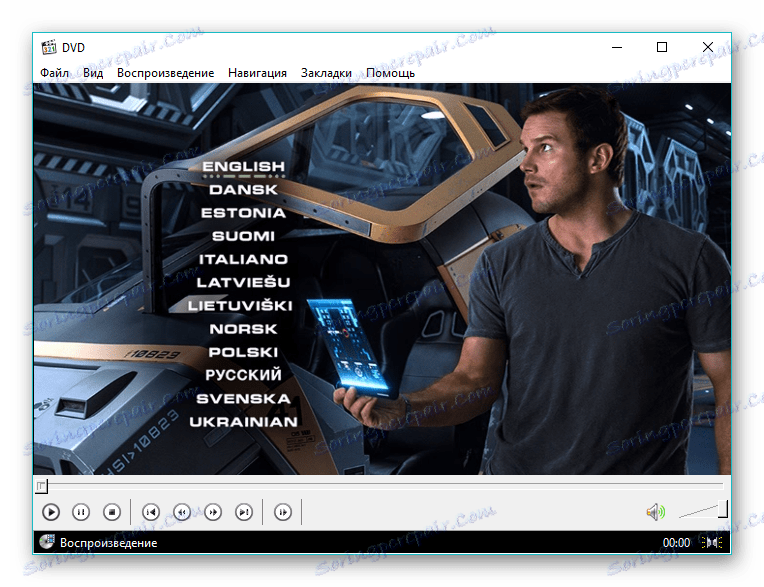Select РУССКИЙ language option
This screenshot has width=764, height=587.
click(243, 375)
